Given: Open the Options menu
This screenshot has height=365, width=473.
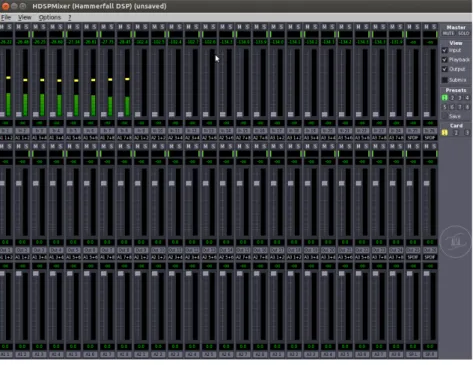Looking at the screenshot, I should pyautogui.click(x=50, y=17).
